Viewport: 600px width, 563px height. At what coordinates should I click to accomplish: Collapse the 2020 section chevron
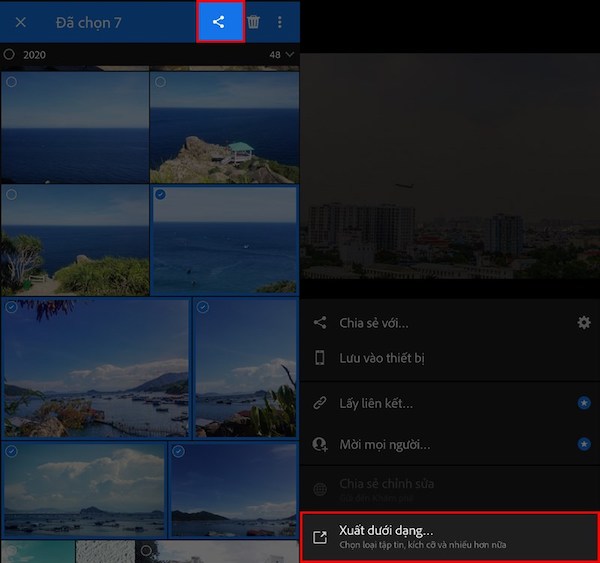(x=291, y=54)
